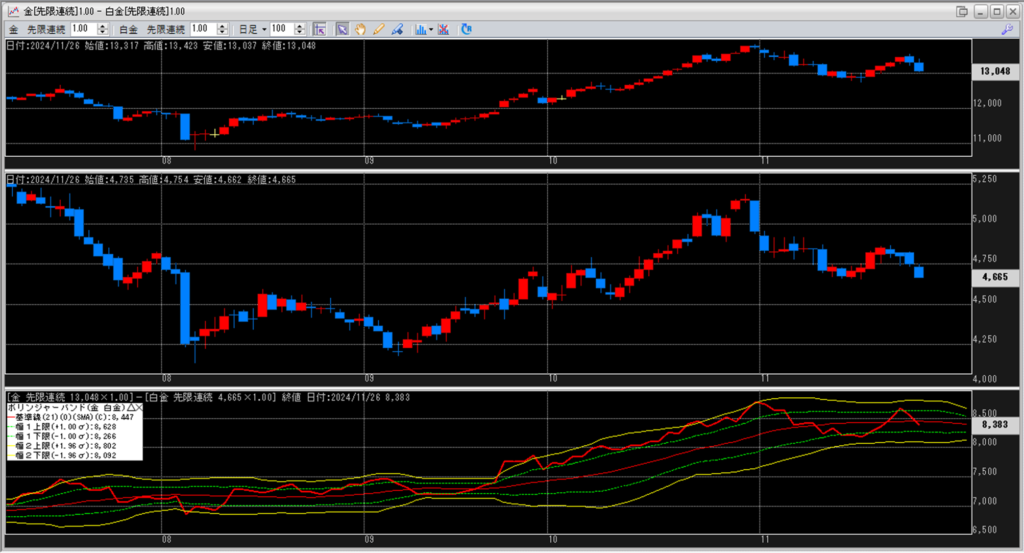Collapse the Bollinger band legend triangle
The width and height of the screenshot is (1024, 553).
coord(128,408)
